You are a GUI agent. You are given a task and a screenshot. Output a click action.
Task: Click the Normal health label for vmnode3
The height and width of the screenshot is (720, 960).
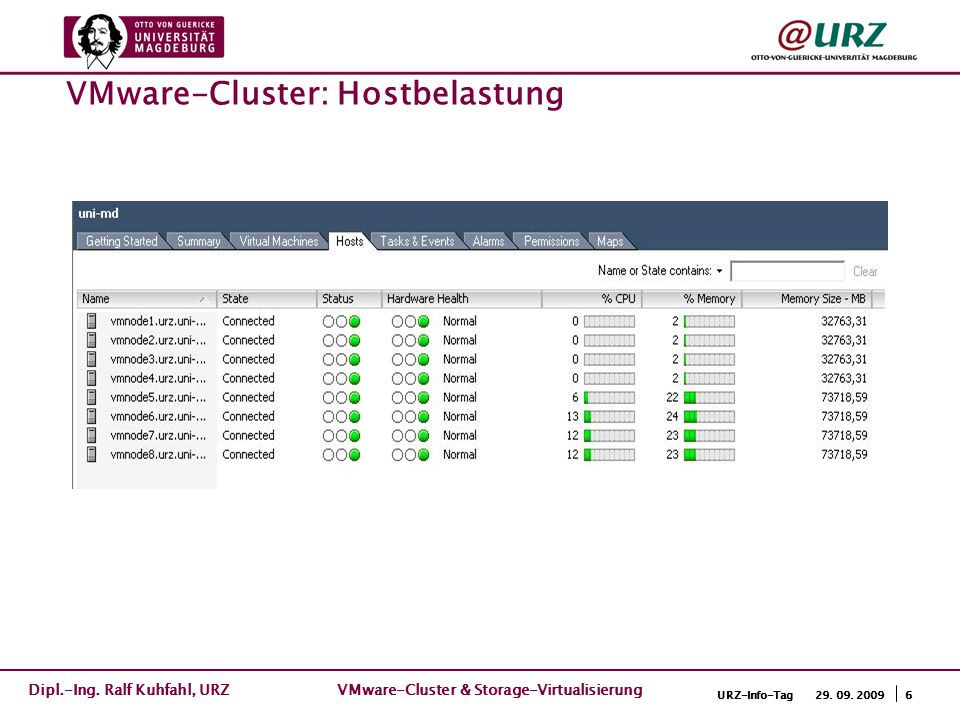click(460, 359)
